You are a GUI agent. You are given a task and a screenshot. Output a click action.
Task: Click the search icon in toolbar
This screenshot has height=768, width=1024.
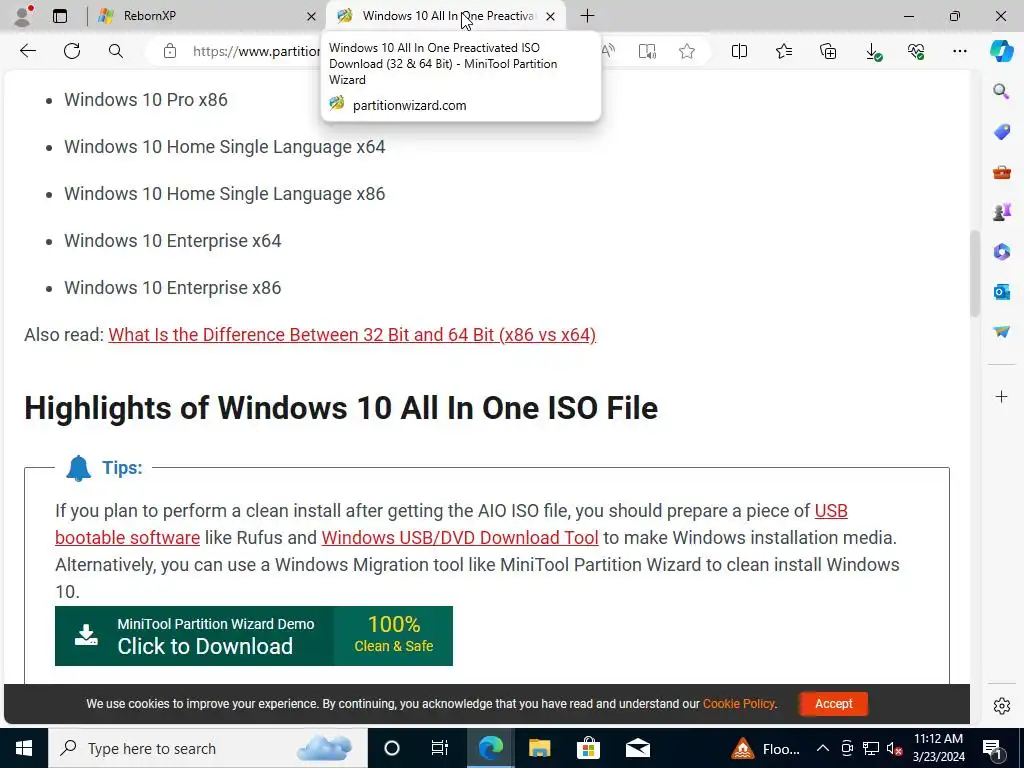click(x=116, y=51)
